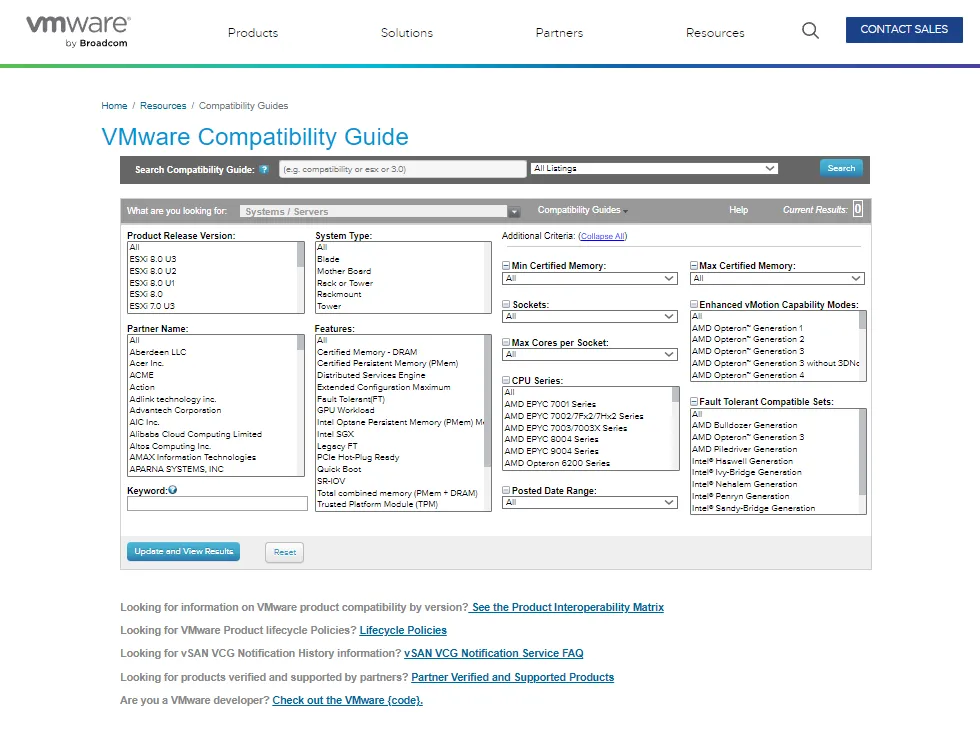The image size is (980, 732).
Task: Select Intel Haswell Generation fault tolerant set
Action: click(742, 461)
